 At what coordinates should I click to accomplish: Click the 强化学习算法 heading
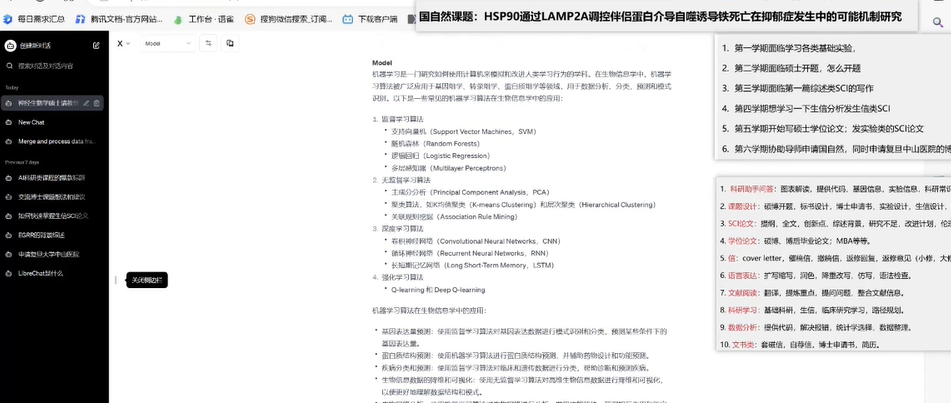(x=402, y=277)
